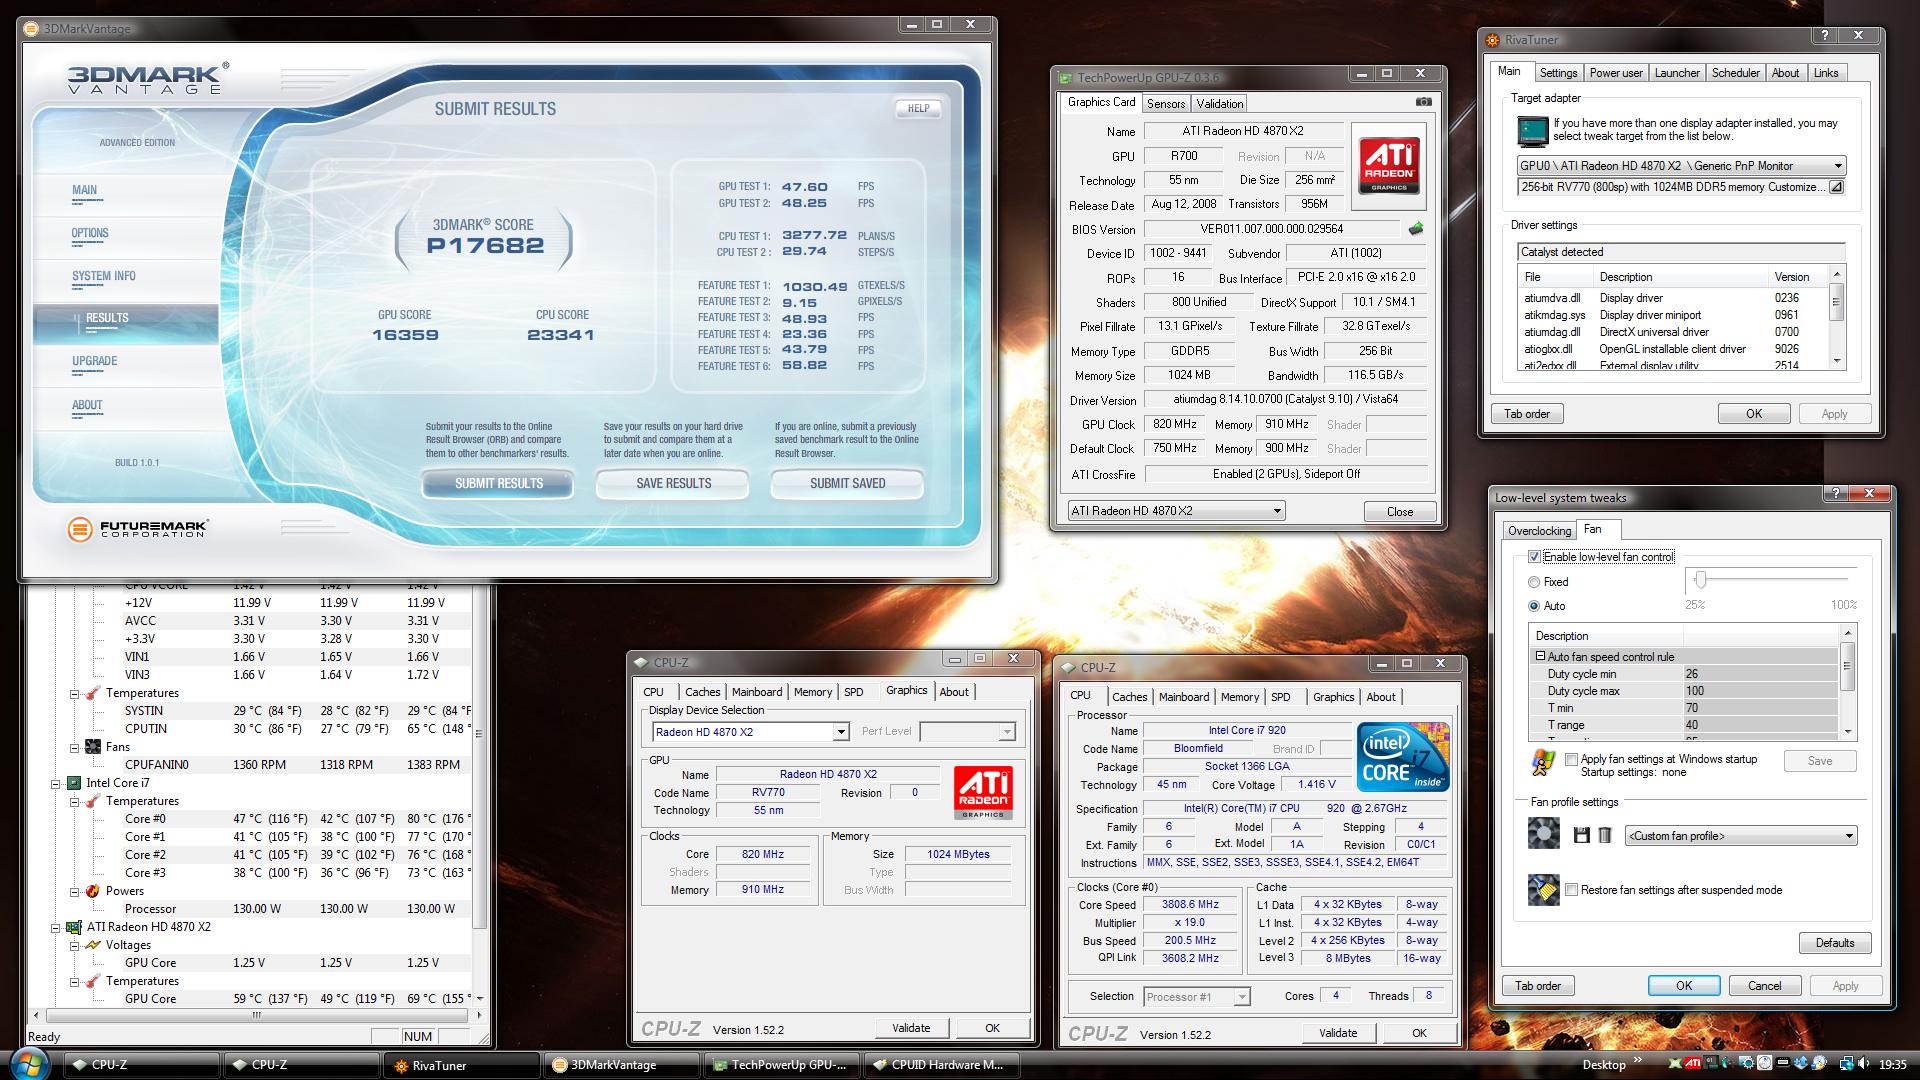Click the GPU-Z BIOS save chip icon
The height and width of the screenshot is (1080, 1920).
point(1416,229)
